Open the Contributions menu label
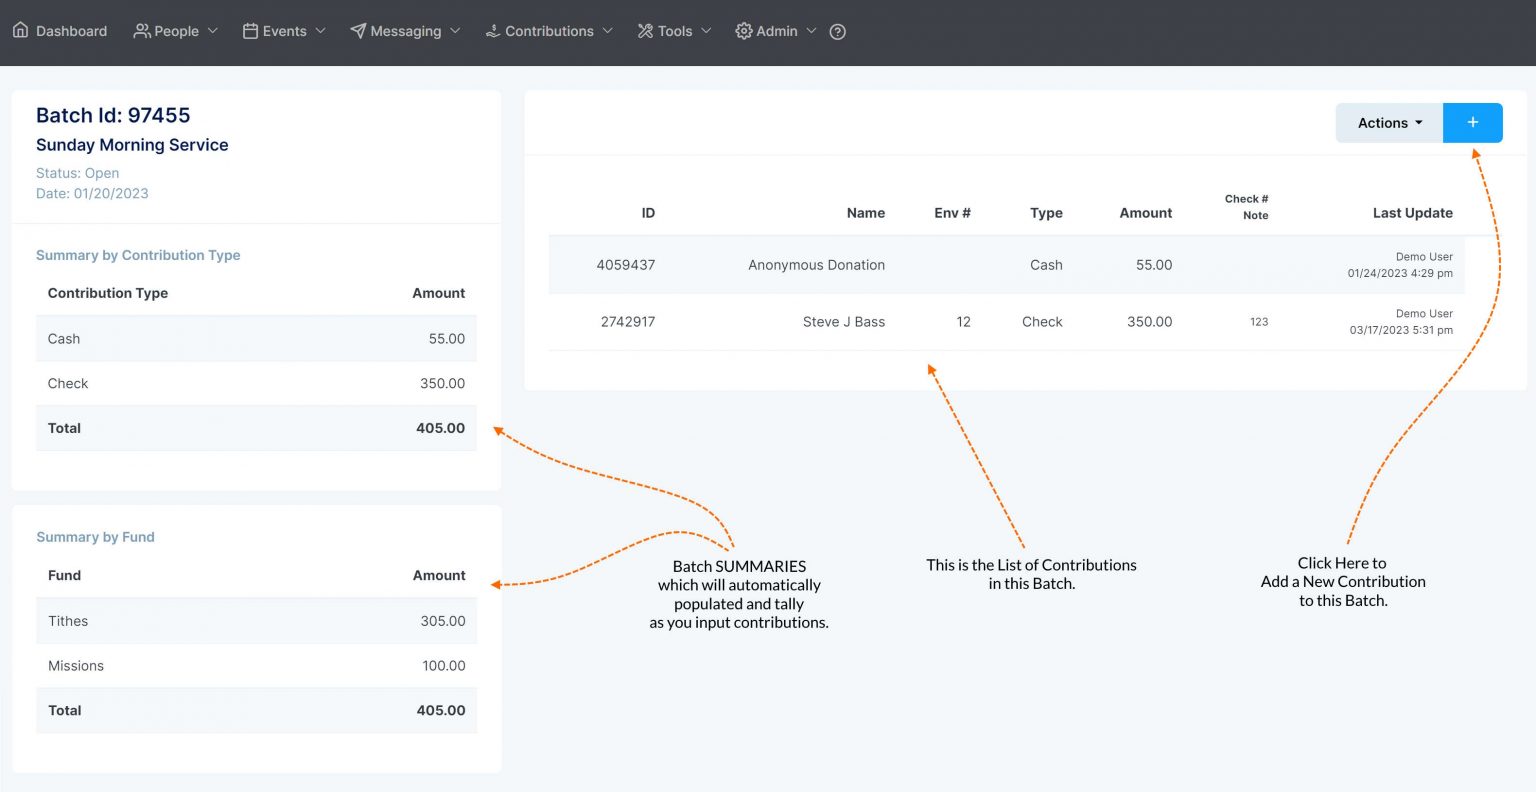The height and width of the screenshot is (792, 1536). [x=549, y=31]
